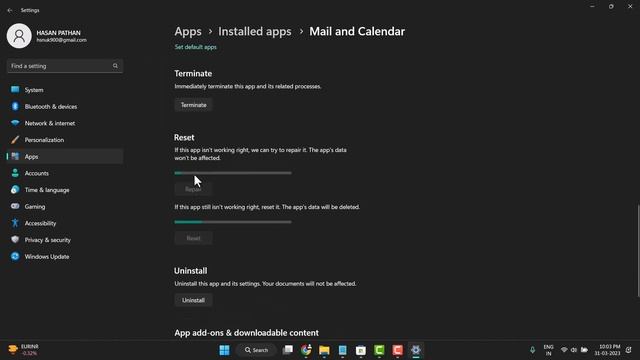Click the vertical scrollbar on the right

tap(638, 251)
